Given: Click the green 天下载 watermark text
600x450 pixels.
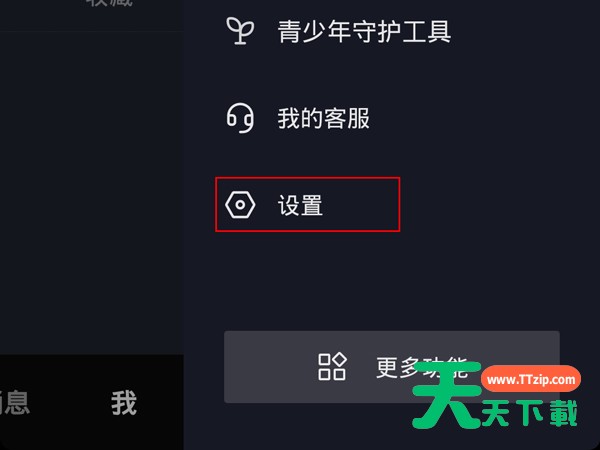Looking at the screenshot, I should coord(529,413).
